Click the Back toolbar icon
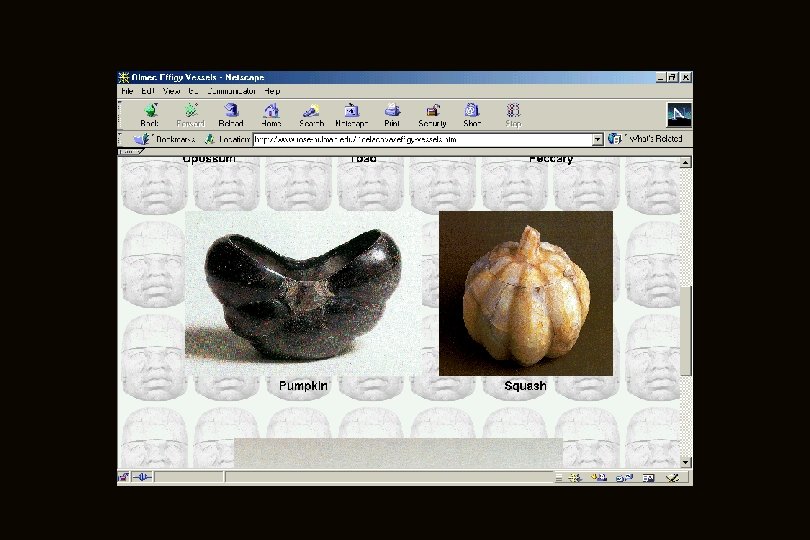The width and height of the screenshot is (810, 540). click(x=150, y=110)
